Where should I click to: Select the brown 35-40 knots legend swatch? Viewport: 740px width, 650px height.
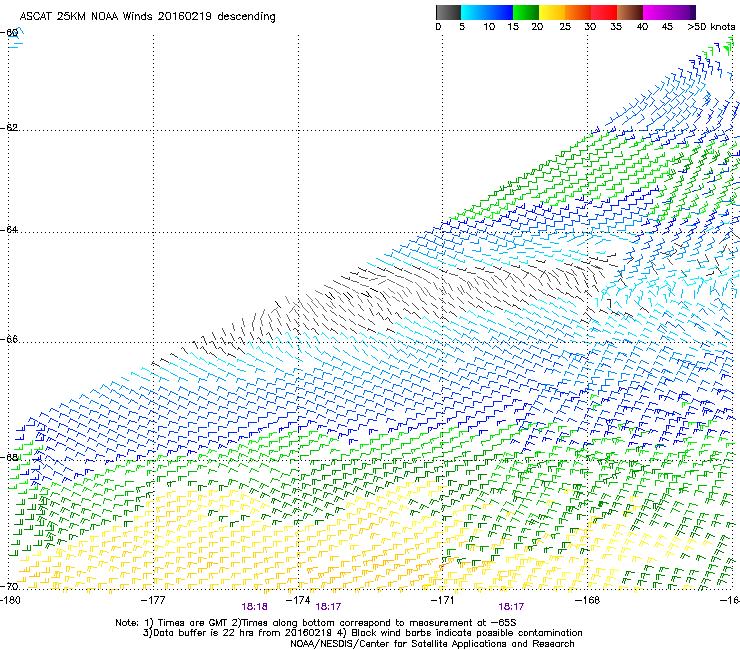(630, 12)
